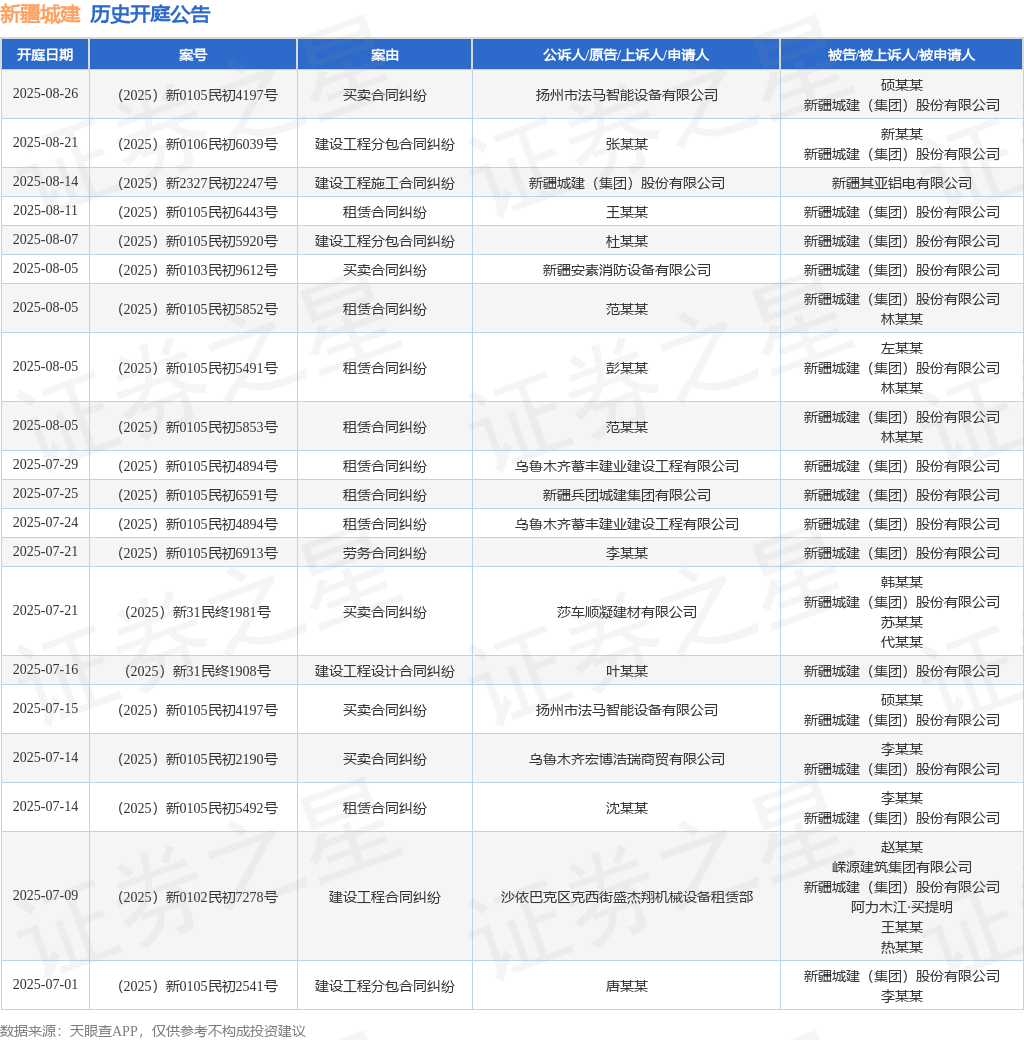Image resolution: width=1024 pixels, height=1040 pixels.
Task: Click defendant 新疆其亚铝电有限公司
Action: pyautogui.click(x=901, y=183)
